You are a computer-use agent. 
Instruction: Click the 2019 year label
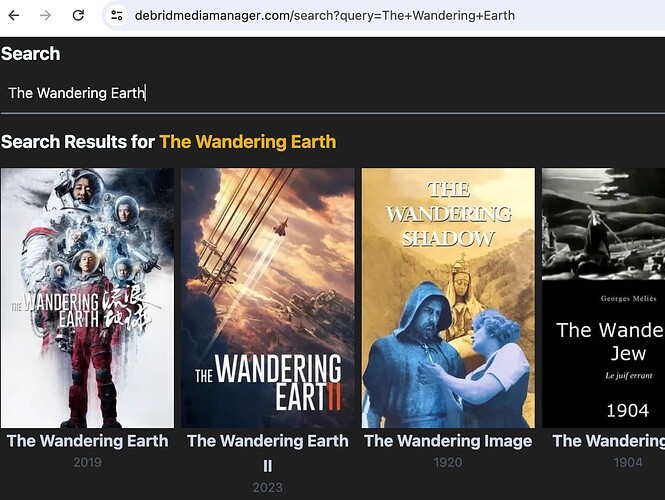point(87,463)
